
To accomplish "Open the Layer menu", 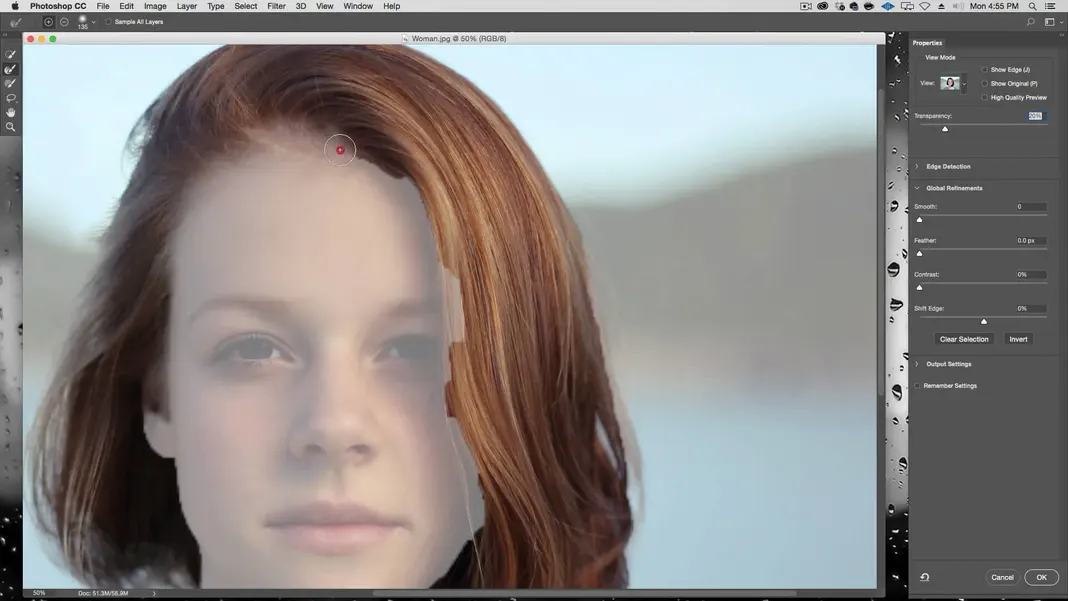I will coord(187,6).
